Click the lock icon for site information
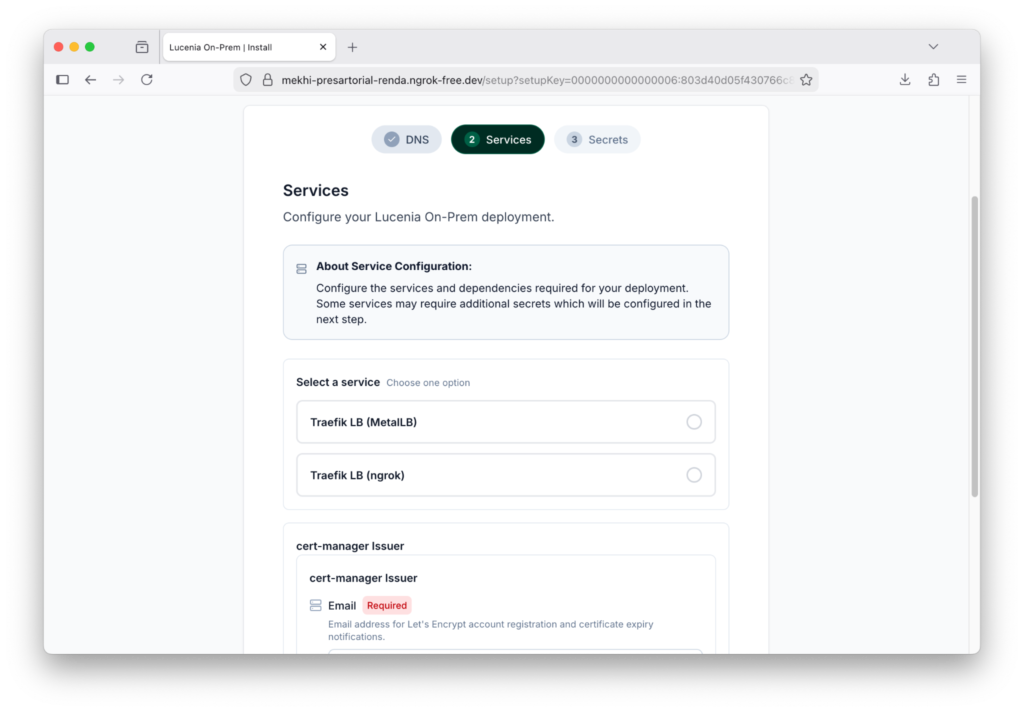 [267, 80]
